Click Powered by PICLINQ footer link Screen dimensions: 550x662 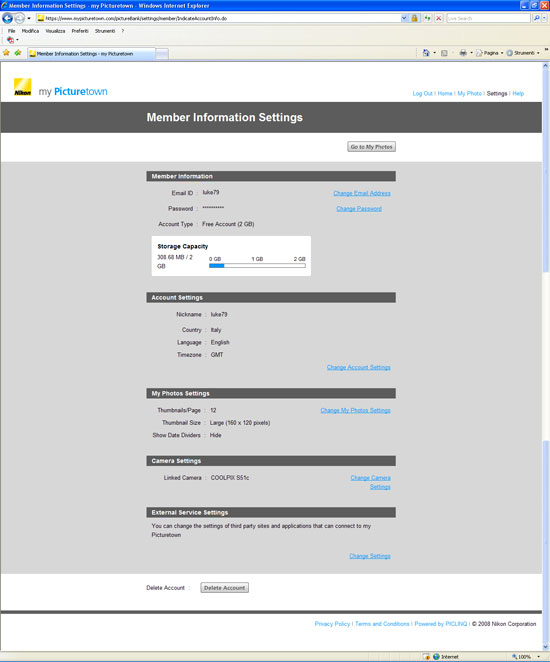(x=441, y=624)
